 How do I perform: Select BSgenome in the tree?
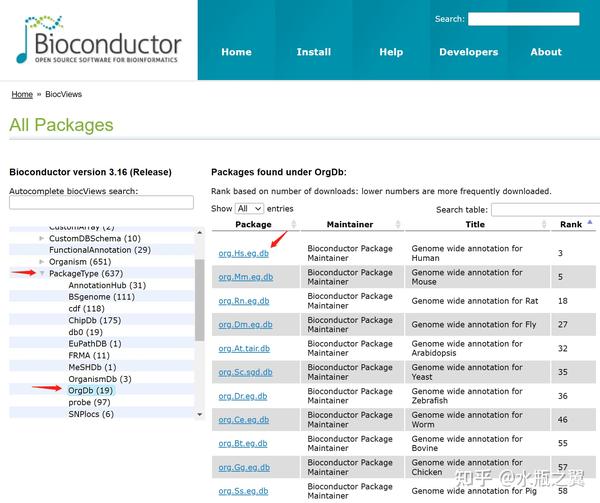(101, 297)
